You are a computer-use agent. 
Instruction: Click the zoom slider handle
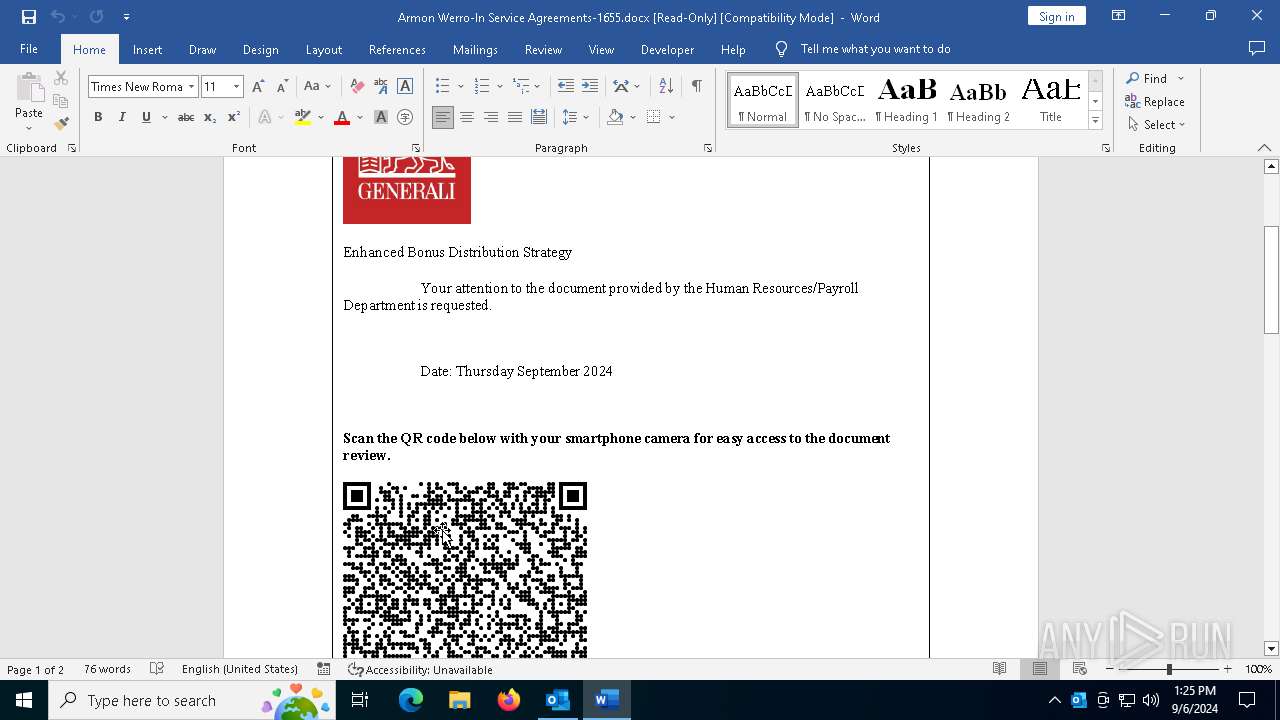tap(1169, 669)
